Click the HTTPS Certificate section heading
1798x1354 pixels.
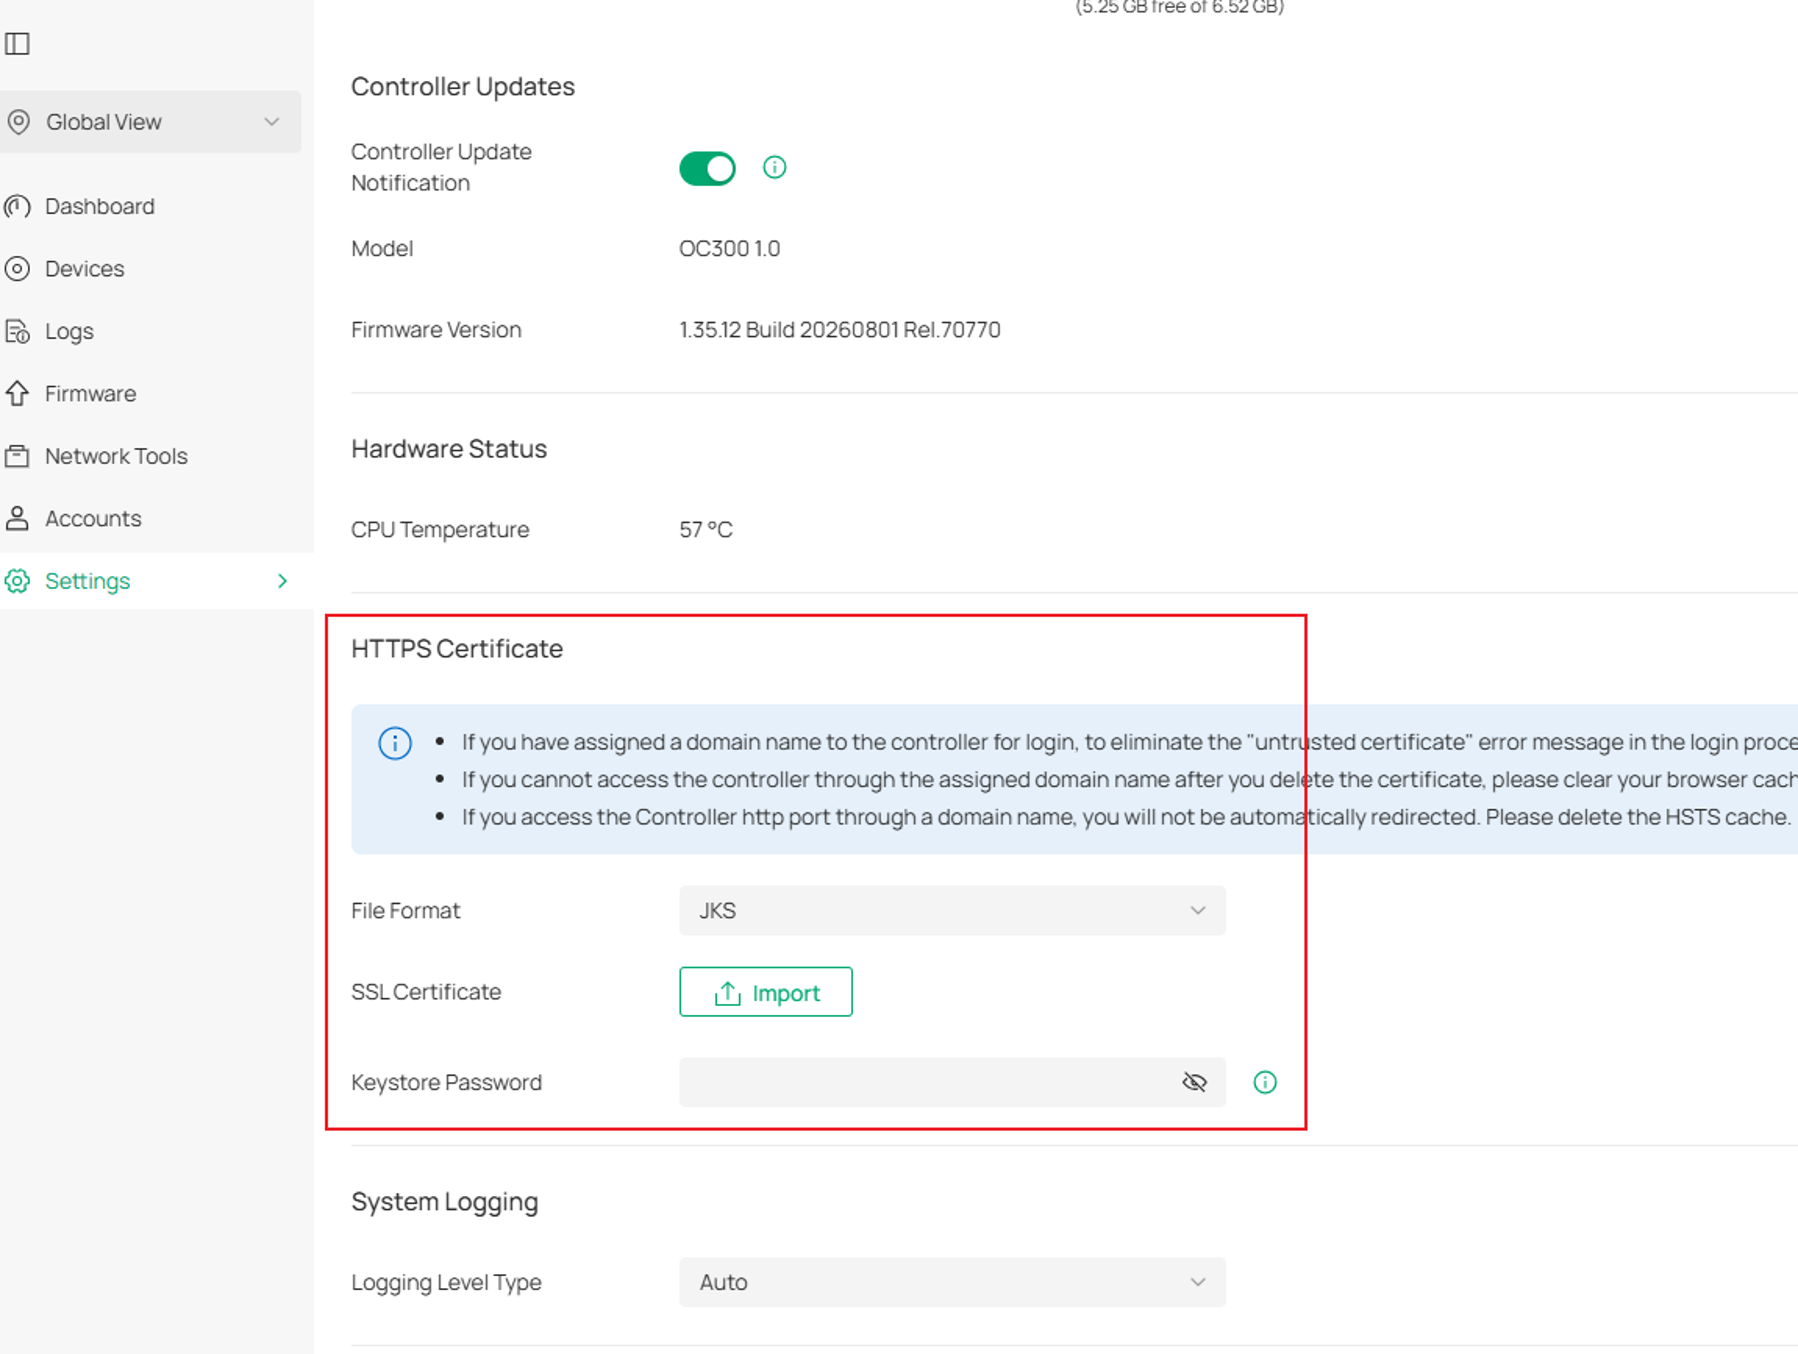pyautogui.click(x=457, y=649)
